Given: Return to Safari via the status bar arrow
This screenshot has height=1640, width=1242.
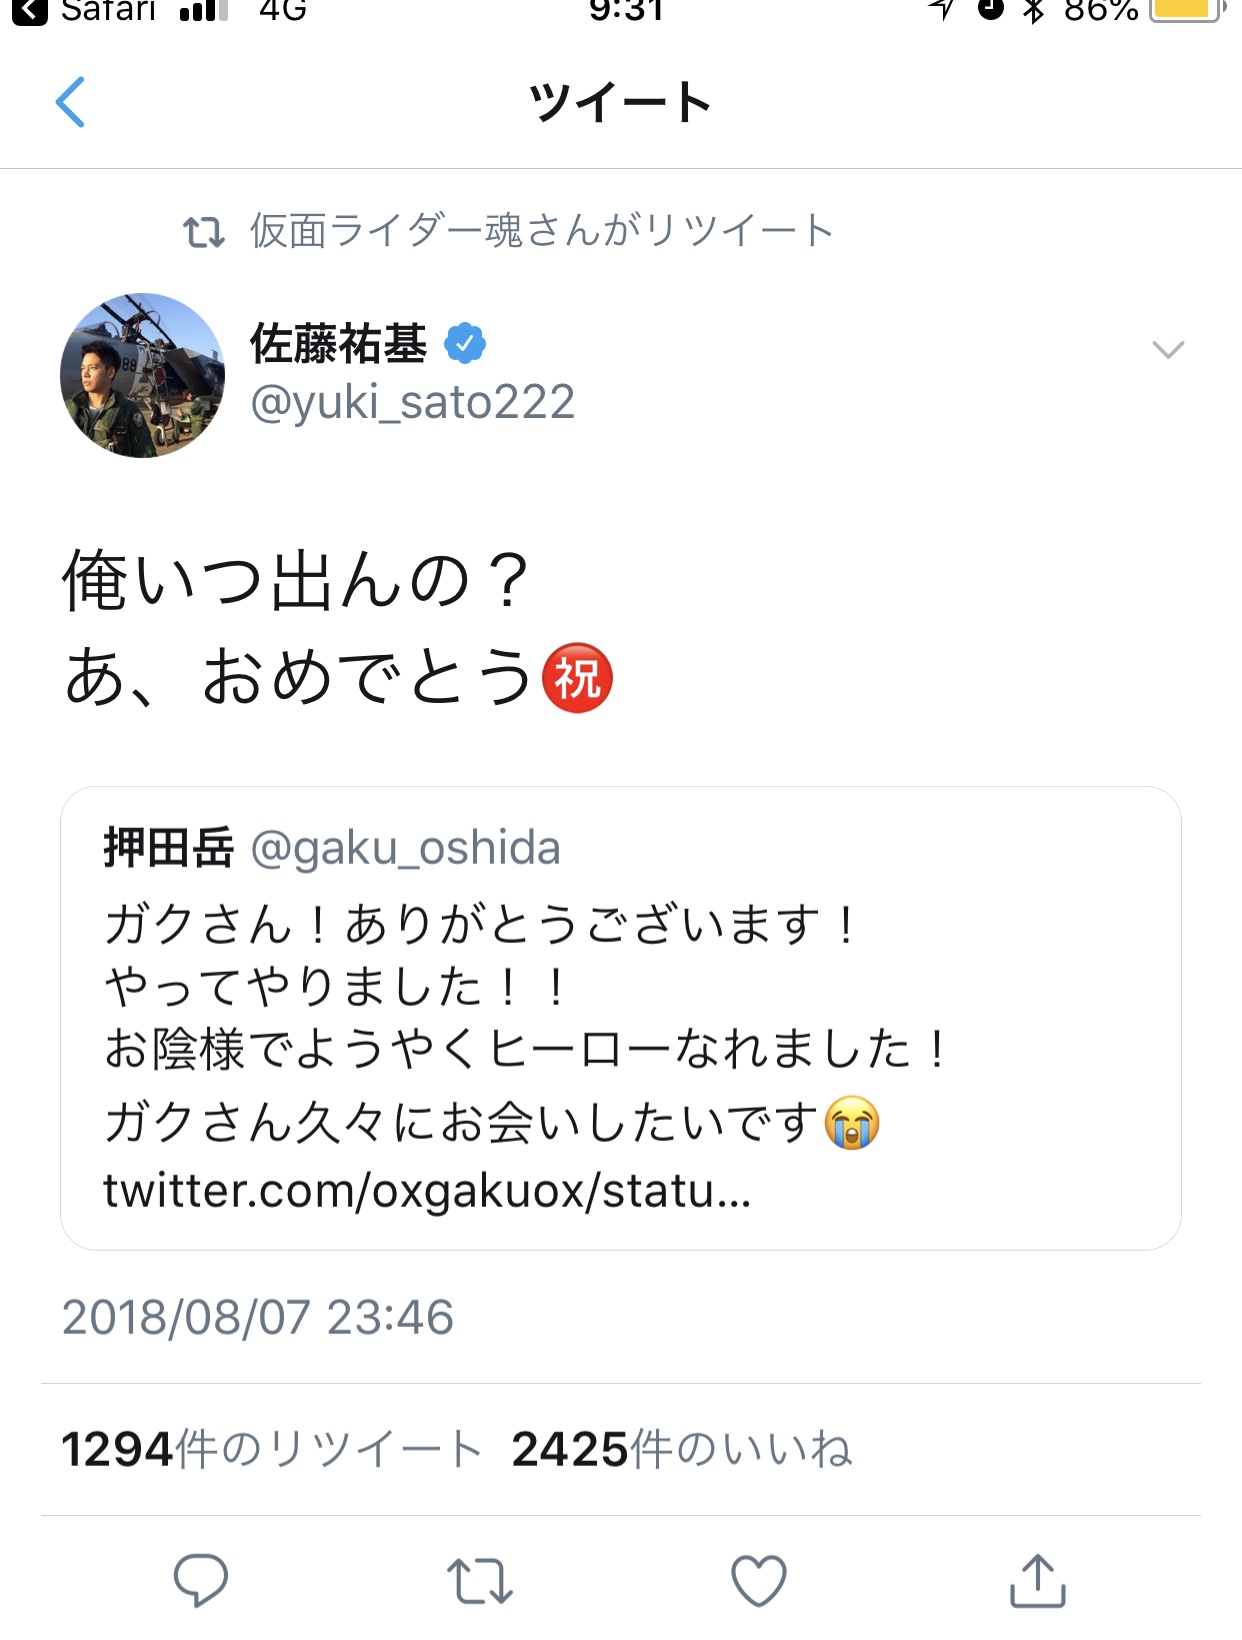Looking at the screenshot, I should click(x=30, y=10).
